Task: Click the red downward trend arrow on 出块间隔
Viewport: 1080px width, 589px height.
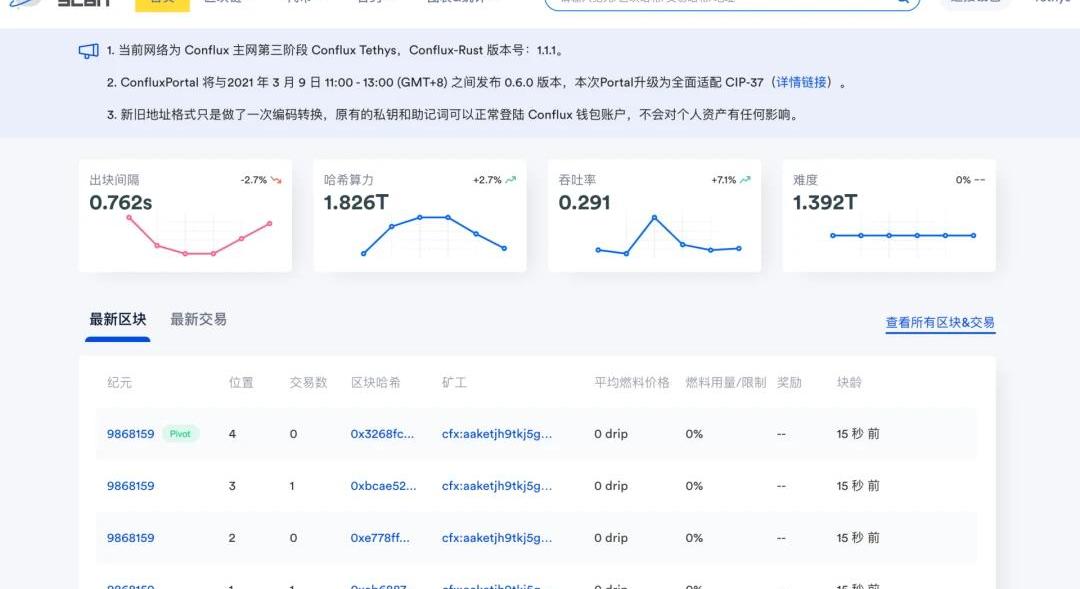Action: click(x=277, y=180)
